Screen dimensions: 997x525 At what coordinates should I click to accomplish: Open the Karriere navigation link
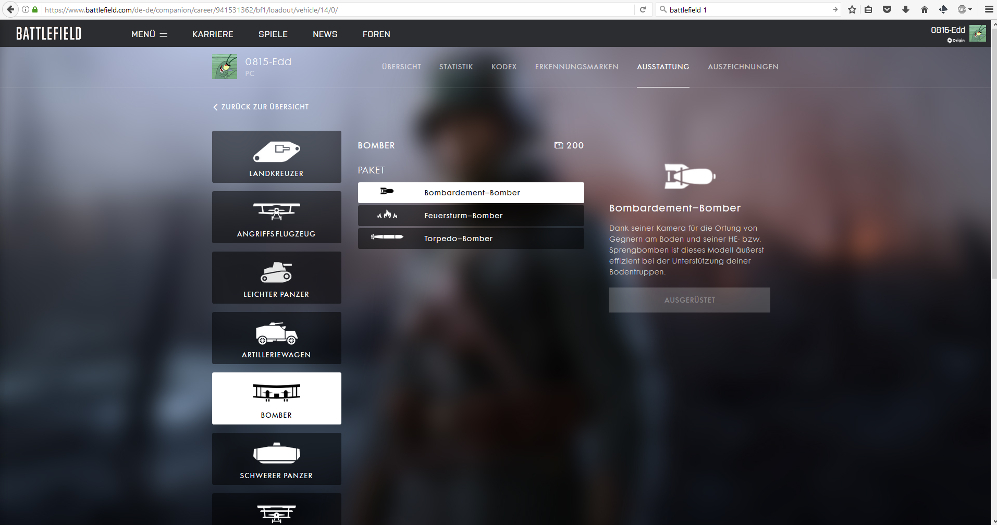click(x=212, y=34)
